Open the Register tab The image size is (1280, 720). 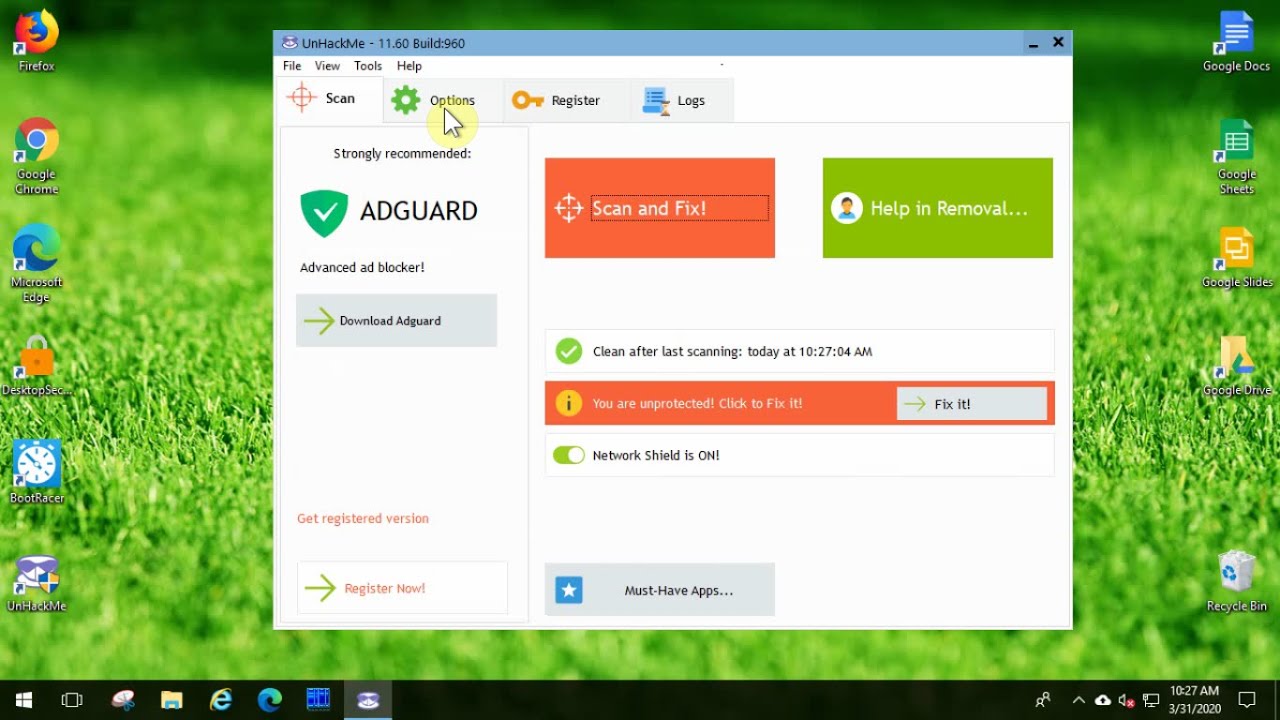pos(565,100)
